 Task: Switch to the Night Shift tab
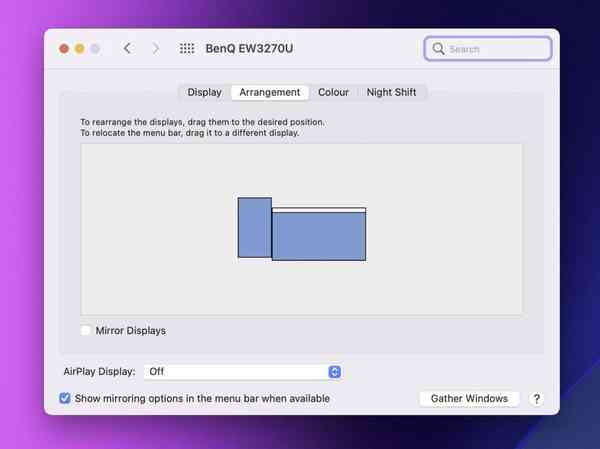(391, 92)
